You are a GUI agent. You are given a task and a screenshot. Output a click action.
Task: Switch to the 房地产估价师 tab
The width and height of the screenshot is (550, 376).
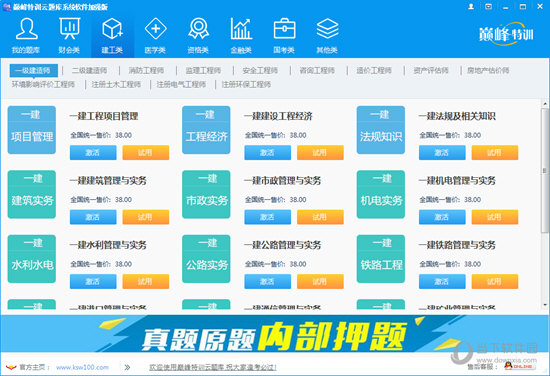[488, 70]
